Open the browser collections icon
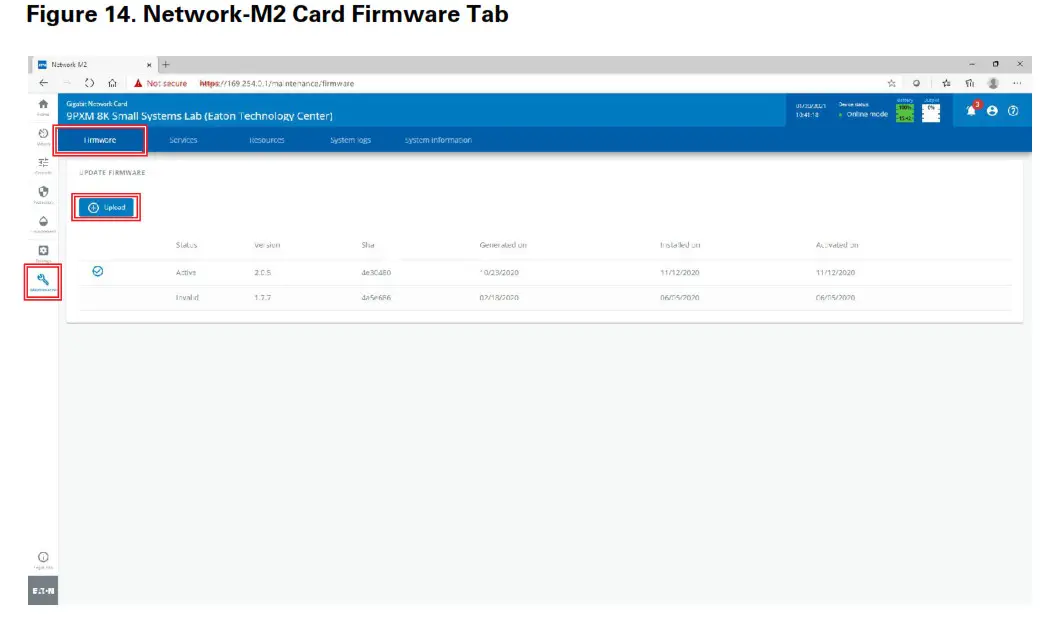 click(969, 83)
